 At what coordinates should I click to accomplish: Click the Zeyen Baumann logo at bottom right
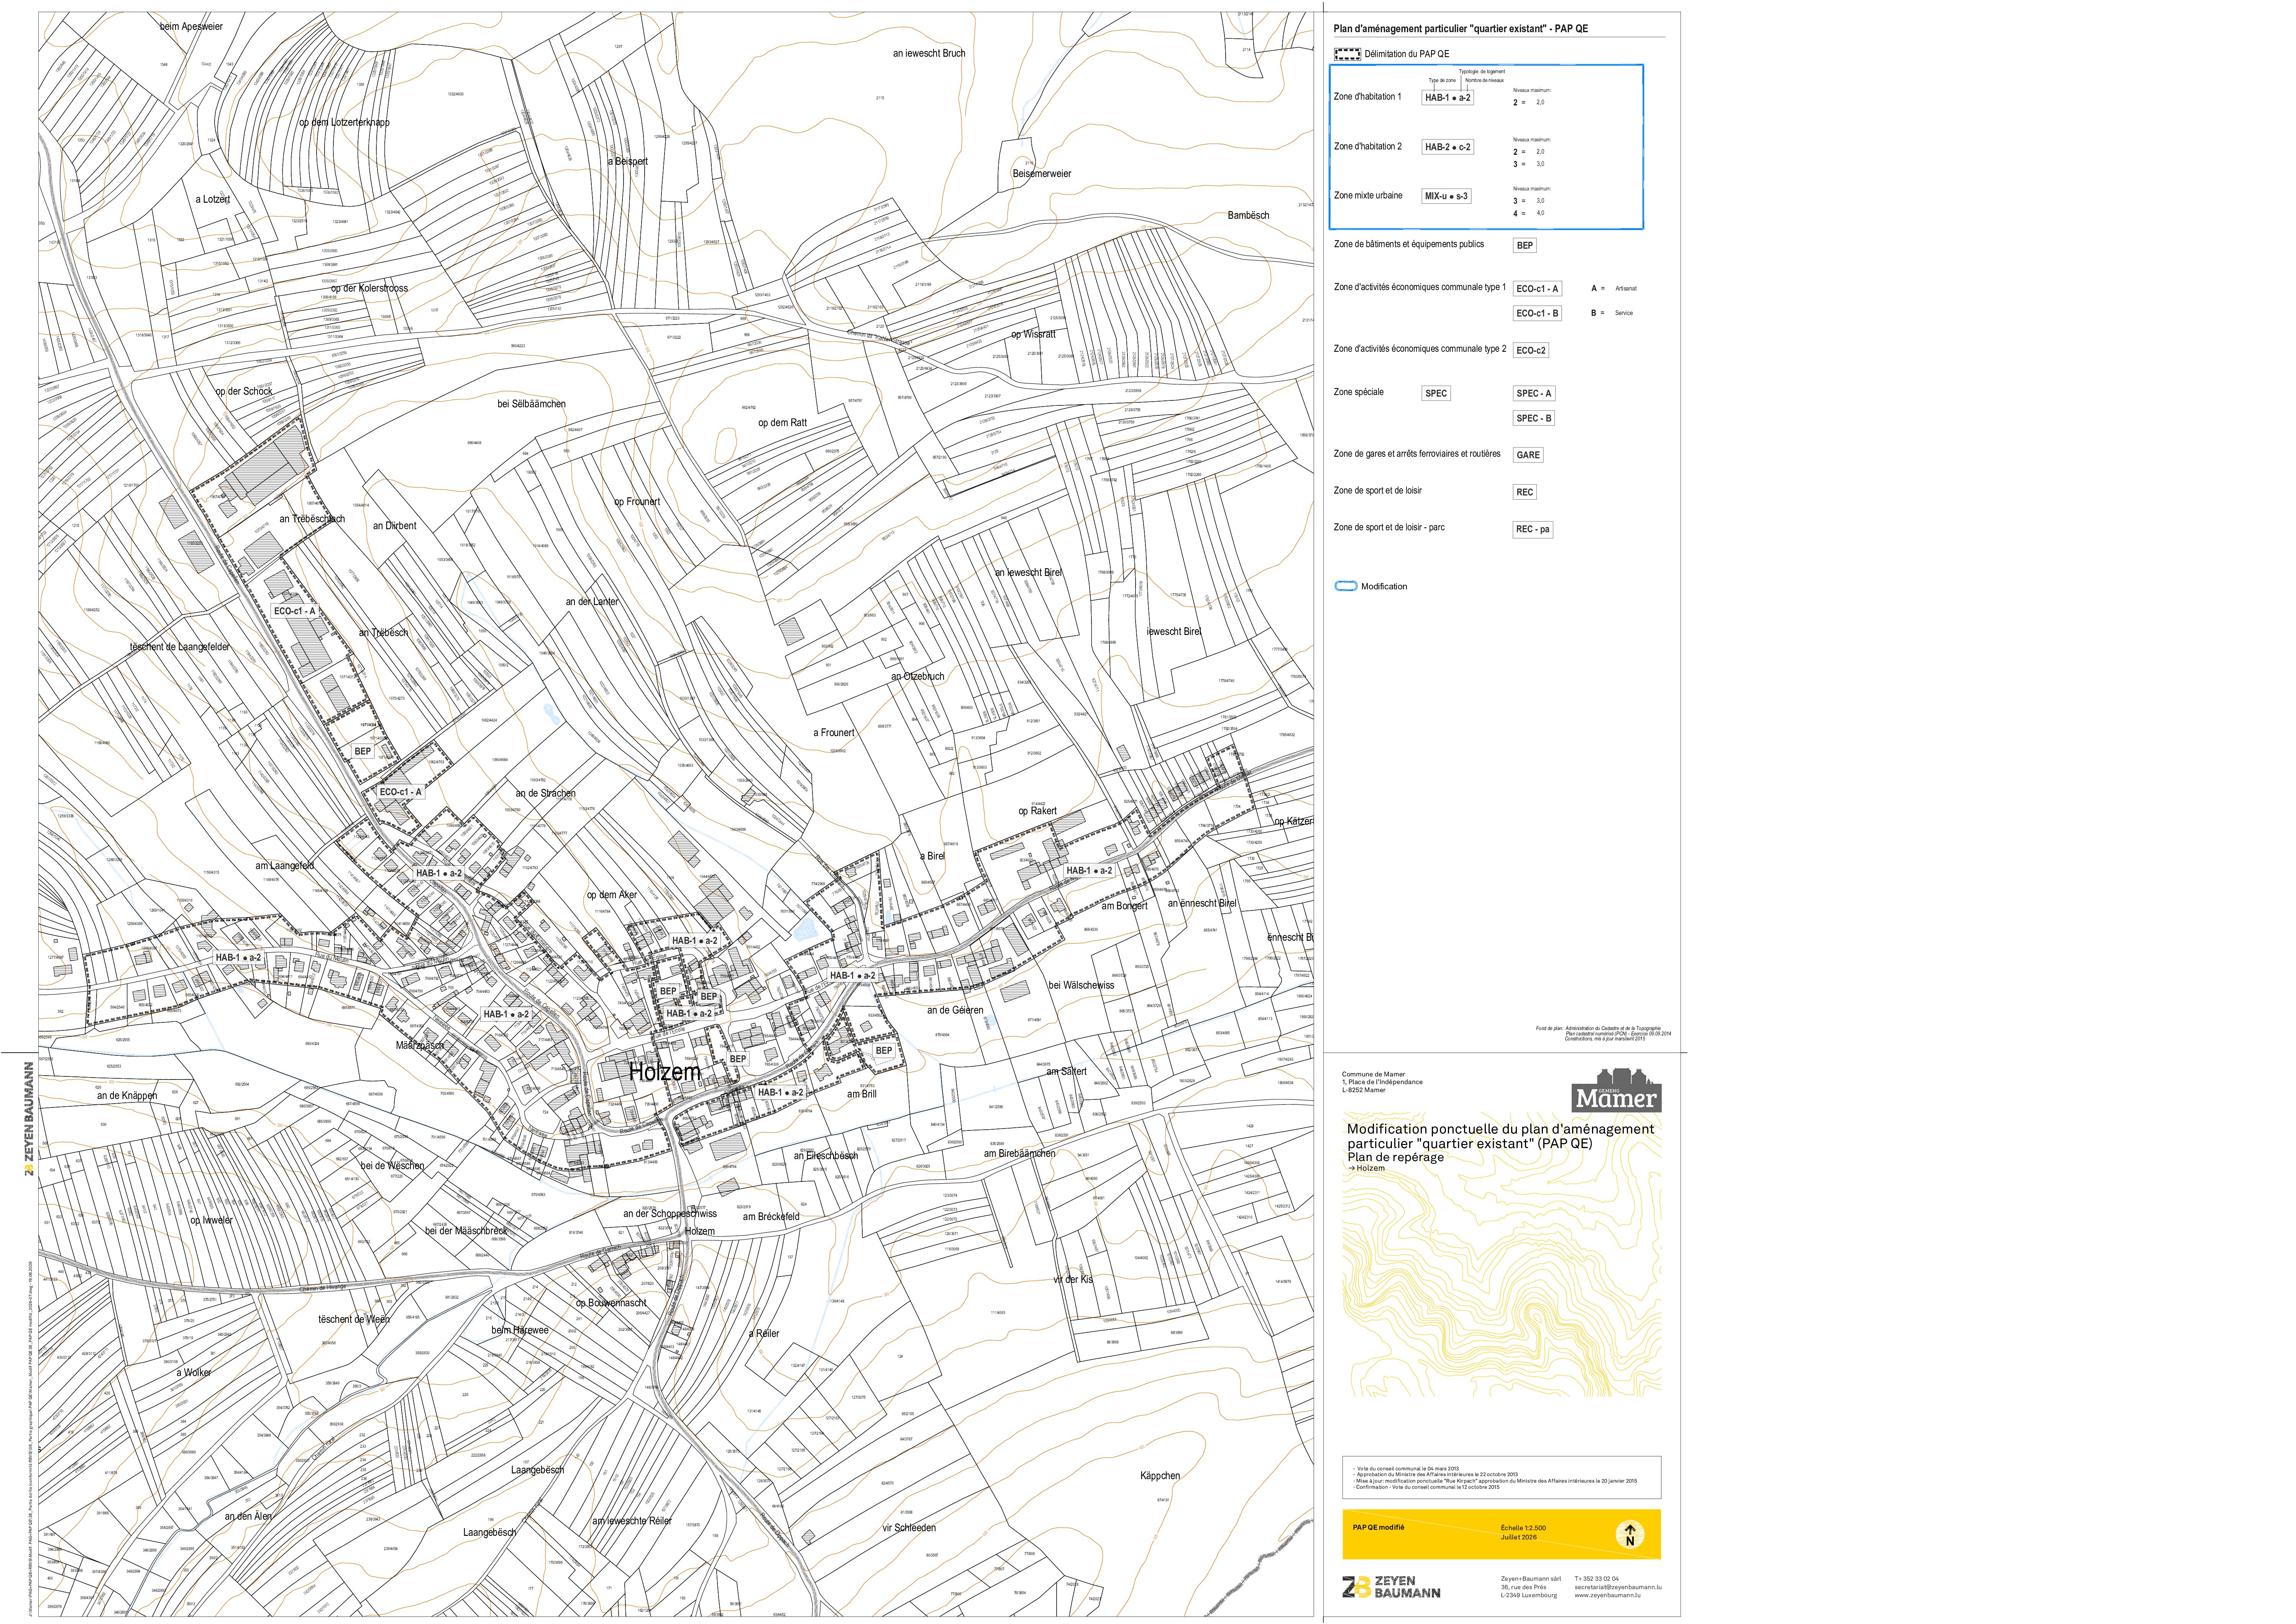[1391, 1586]
